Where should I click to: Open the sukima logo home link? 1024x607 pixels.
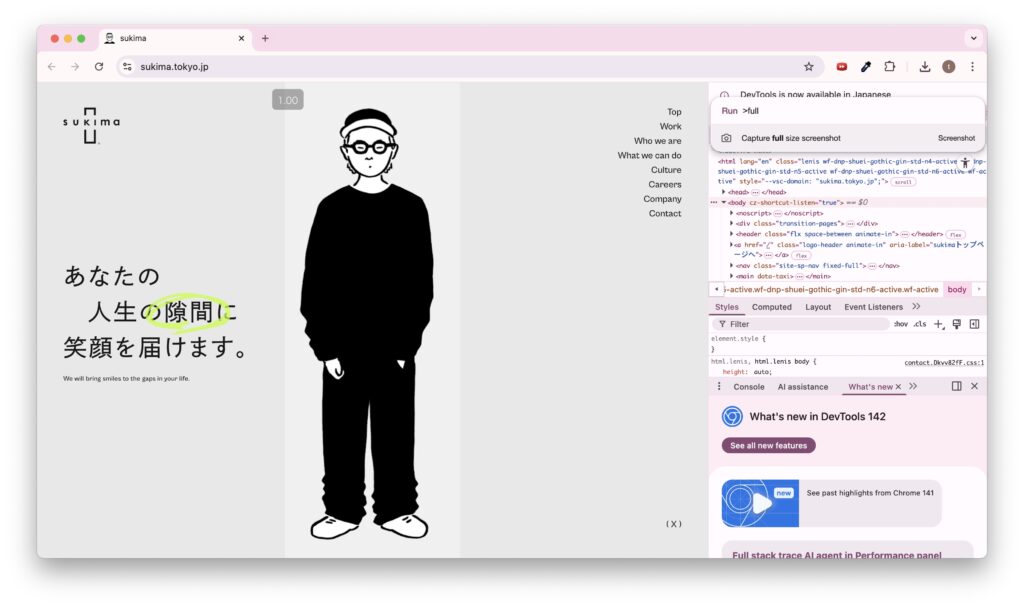tap(91, 125)
